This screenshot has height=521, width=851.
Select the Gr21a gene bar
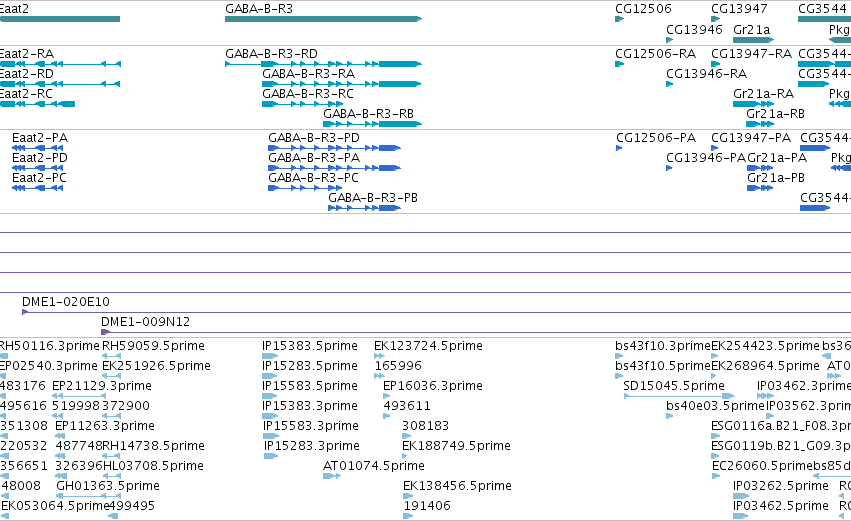click(x=753, y=40)
